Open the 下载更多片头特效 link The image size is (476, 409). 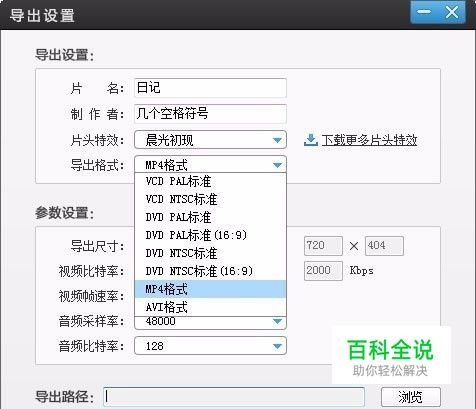tap(369, 140)
